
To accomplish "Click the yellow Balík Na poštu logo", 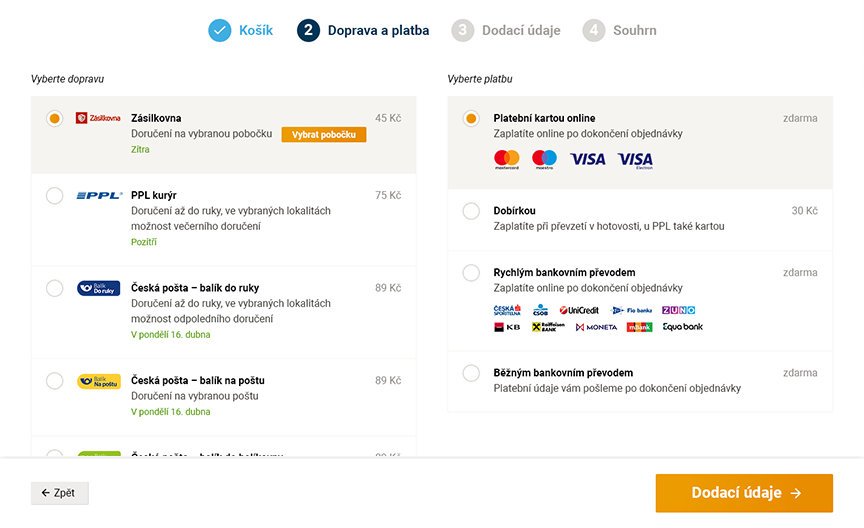I will point(99,381).
